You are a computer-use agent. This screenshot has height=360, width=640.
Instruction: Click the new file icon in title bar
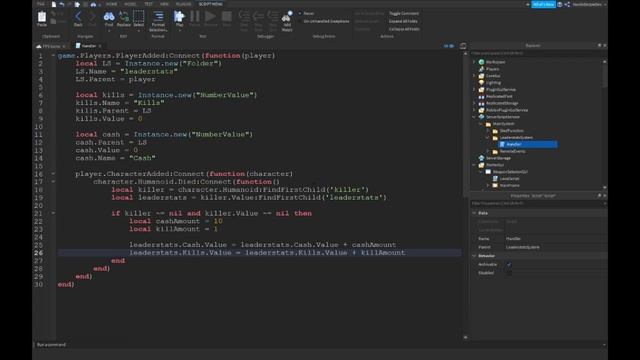53,4
